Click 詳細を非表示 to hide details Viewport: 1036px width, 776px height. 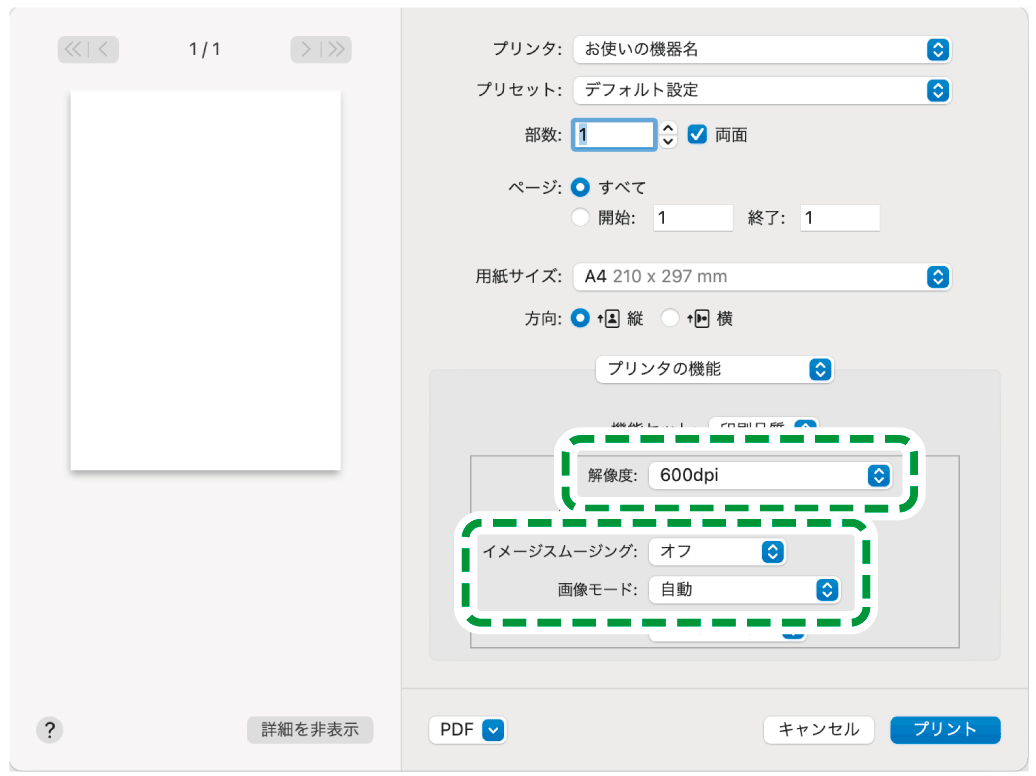(310, 730)
